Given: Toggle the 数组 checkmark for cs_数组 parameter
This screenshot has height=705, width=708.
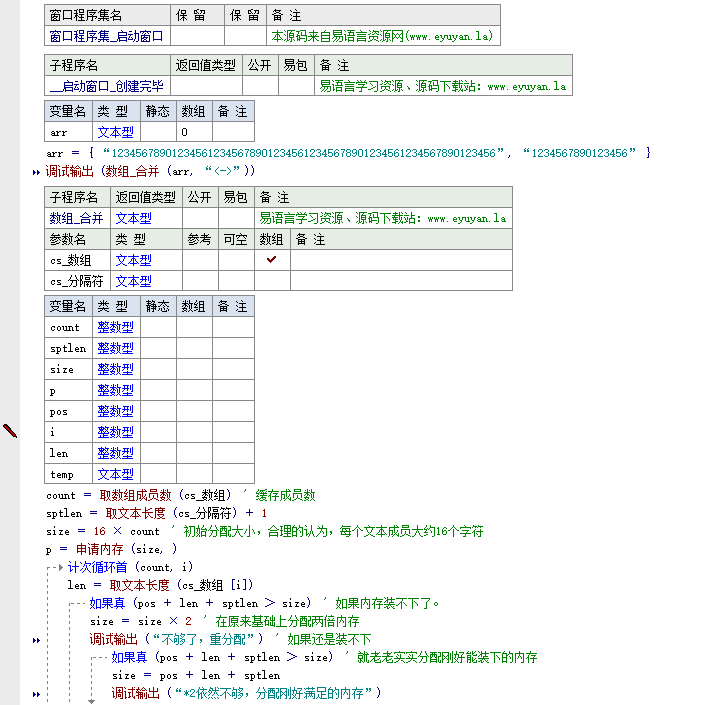Looking at the screenshot, I should (272, 260).
